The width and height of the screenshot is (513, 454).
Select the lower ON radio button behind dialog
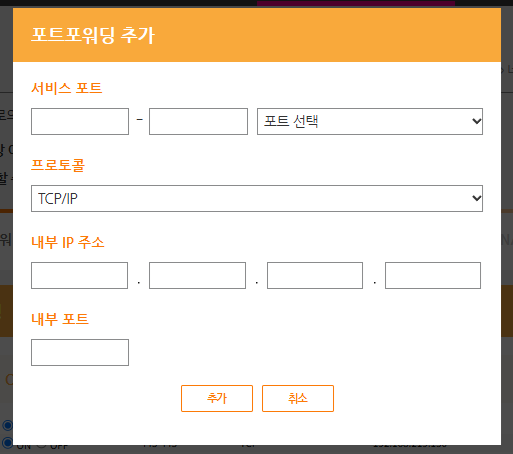pos(7,443)
